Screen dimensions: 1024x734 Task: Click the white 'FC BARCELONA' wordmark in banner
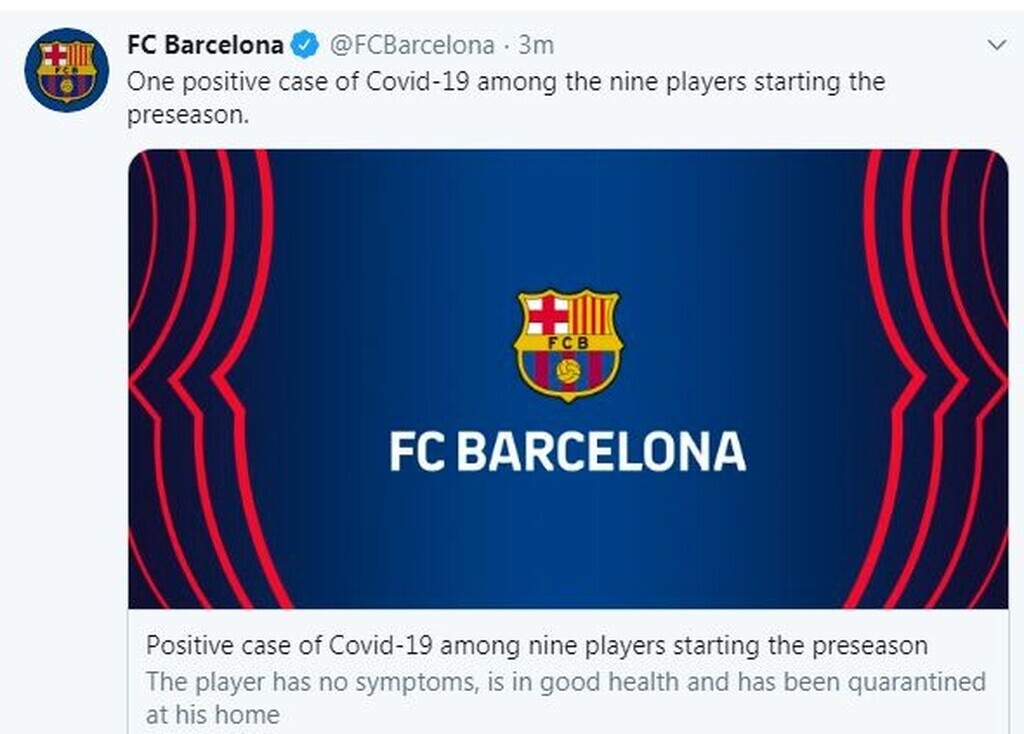(567, 452)
